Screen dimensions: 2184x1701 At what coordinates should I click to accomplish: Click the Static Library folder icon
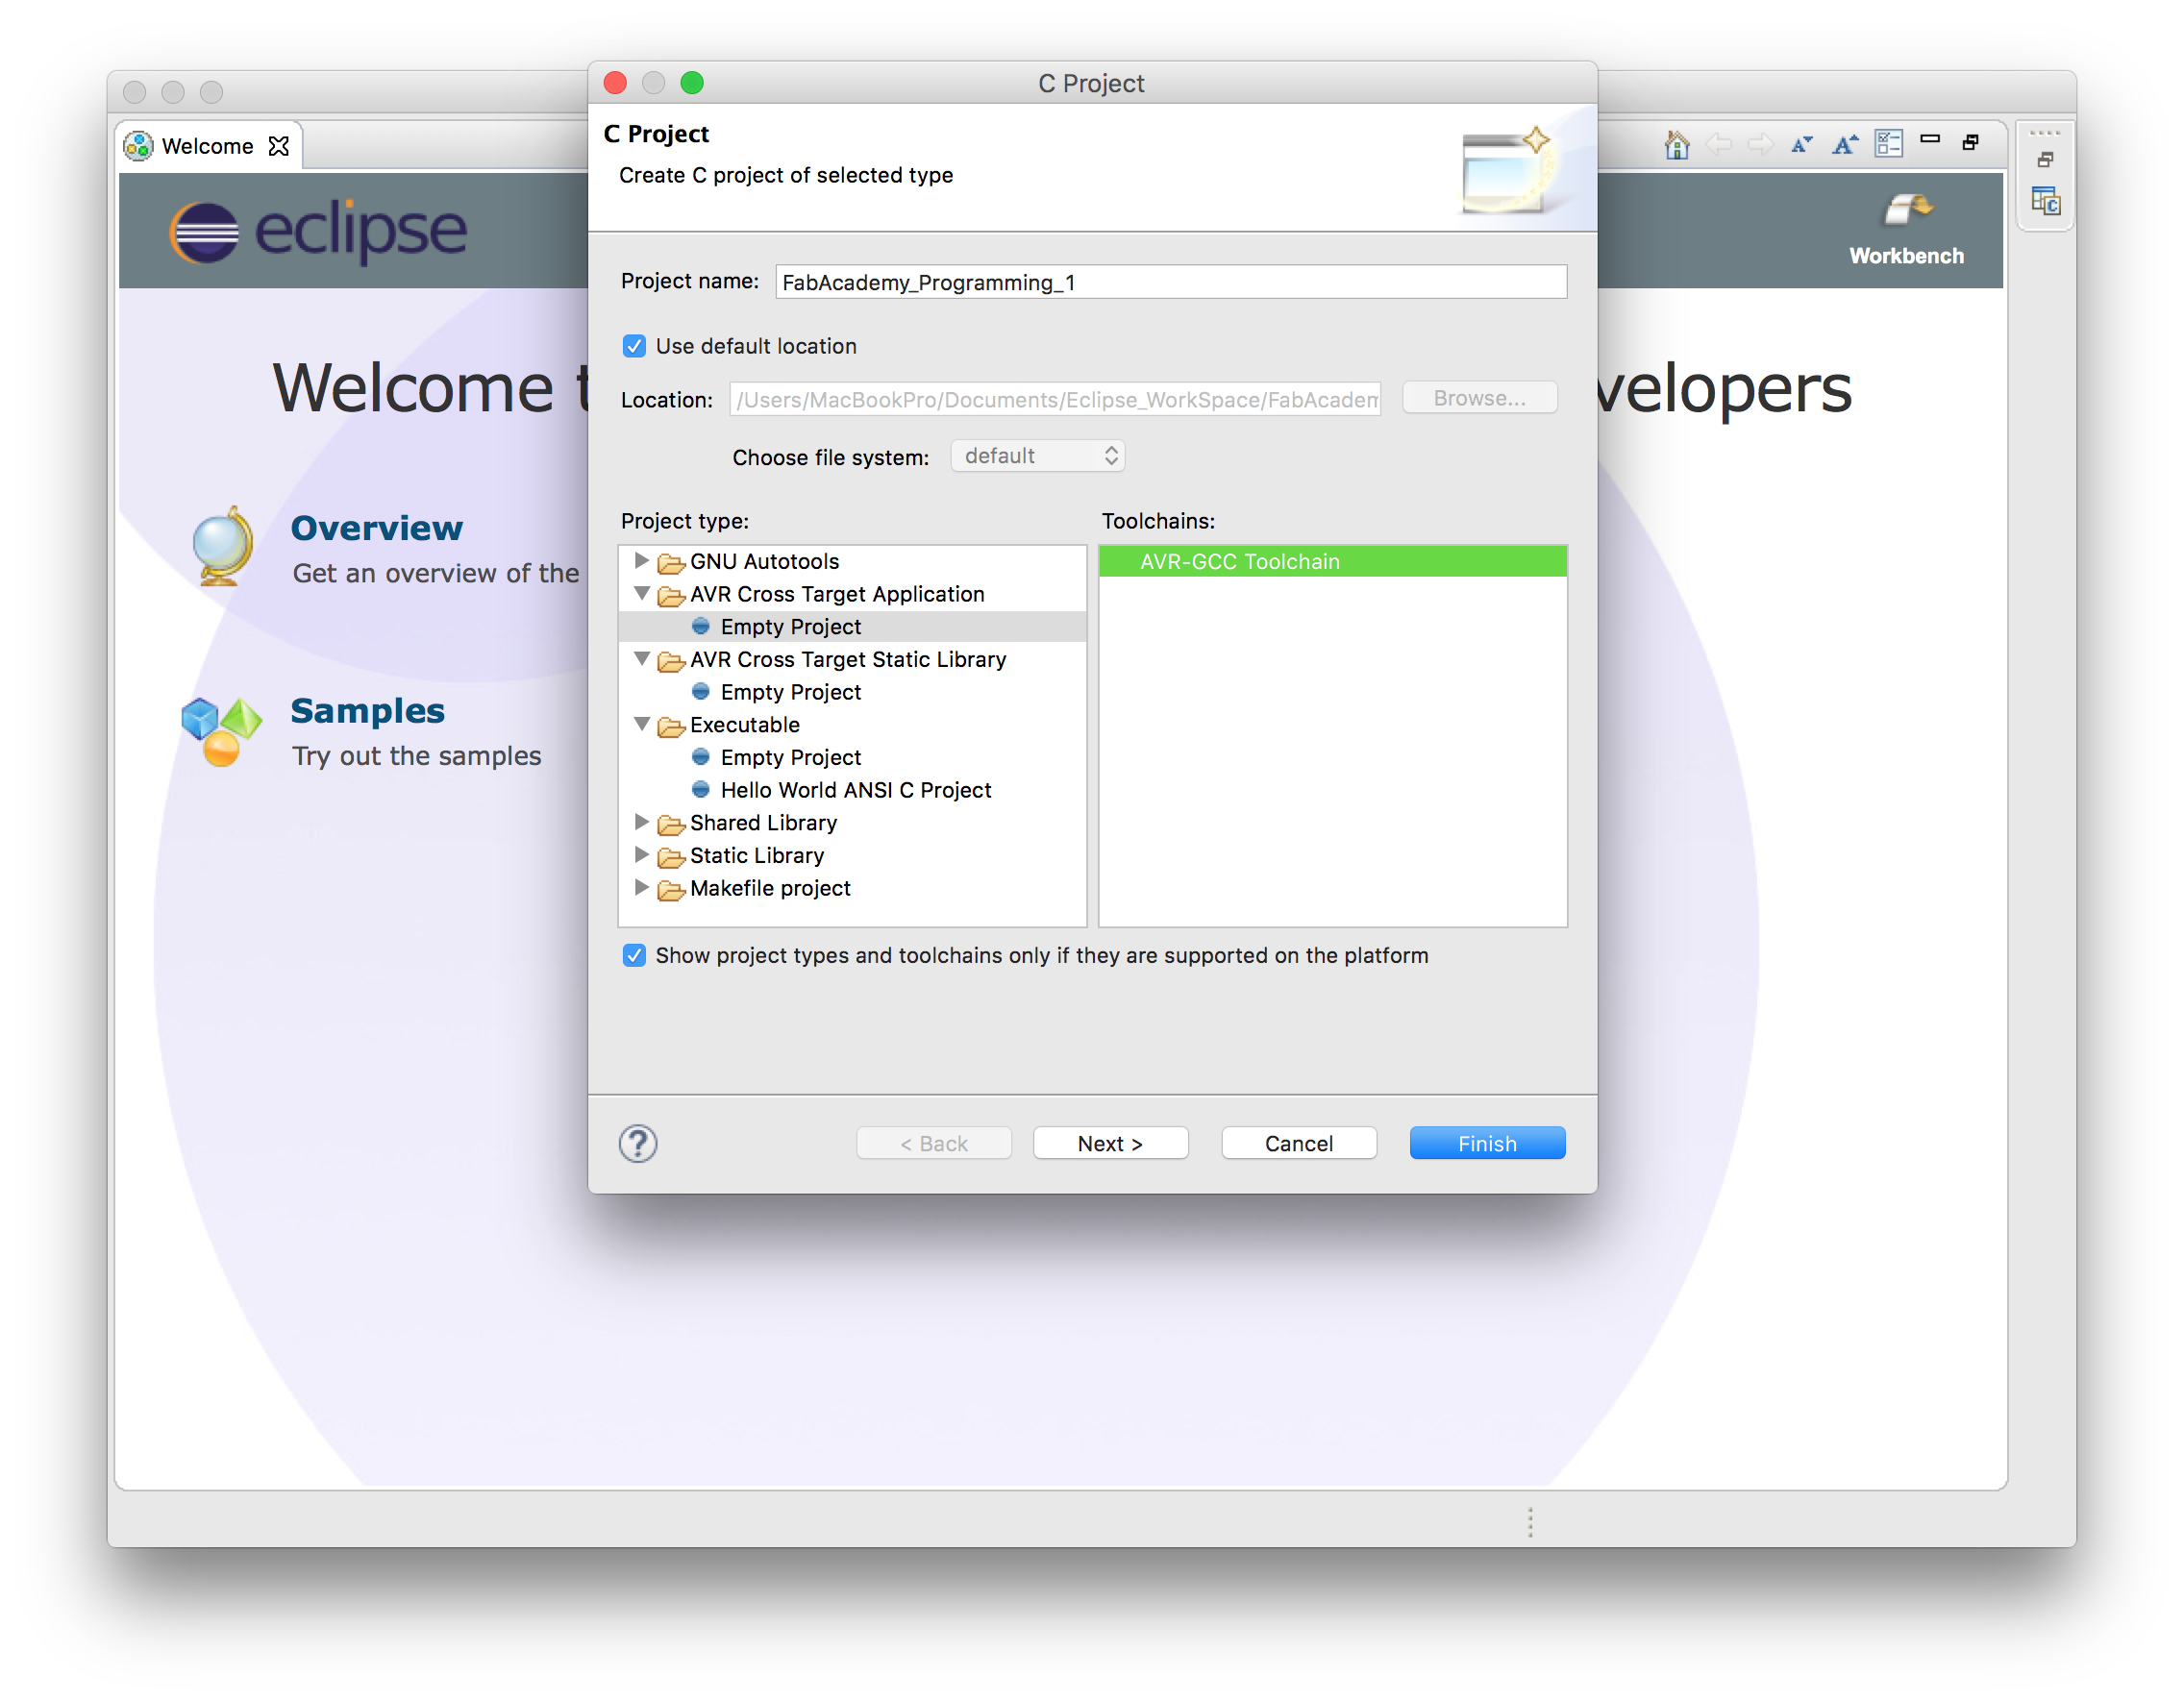tap(670, 857)
